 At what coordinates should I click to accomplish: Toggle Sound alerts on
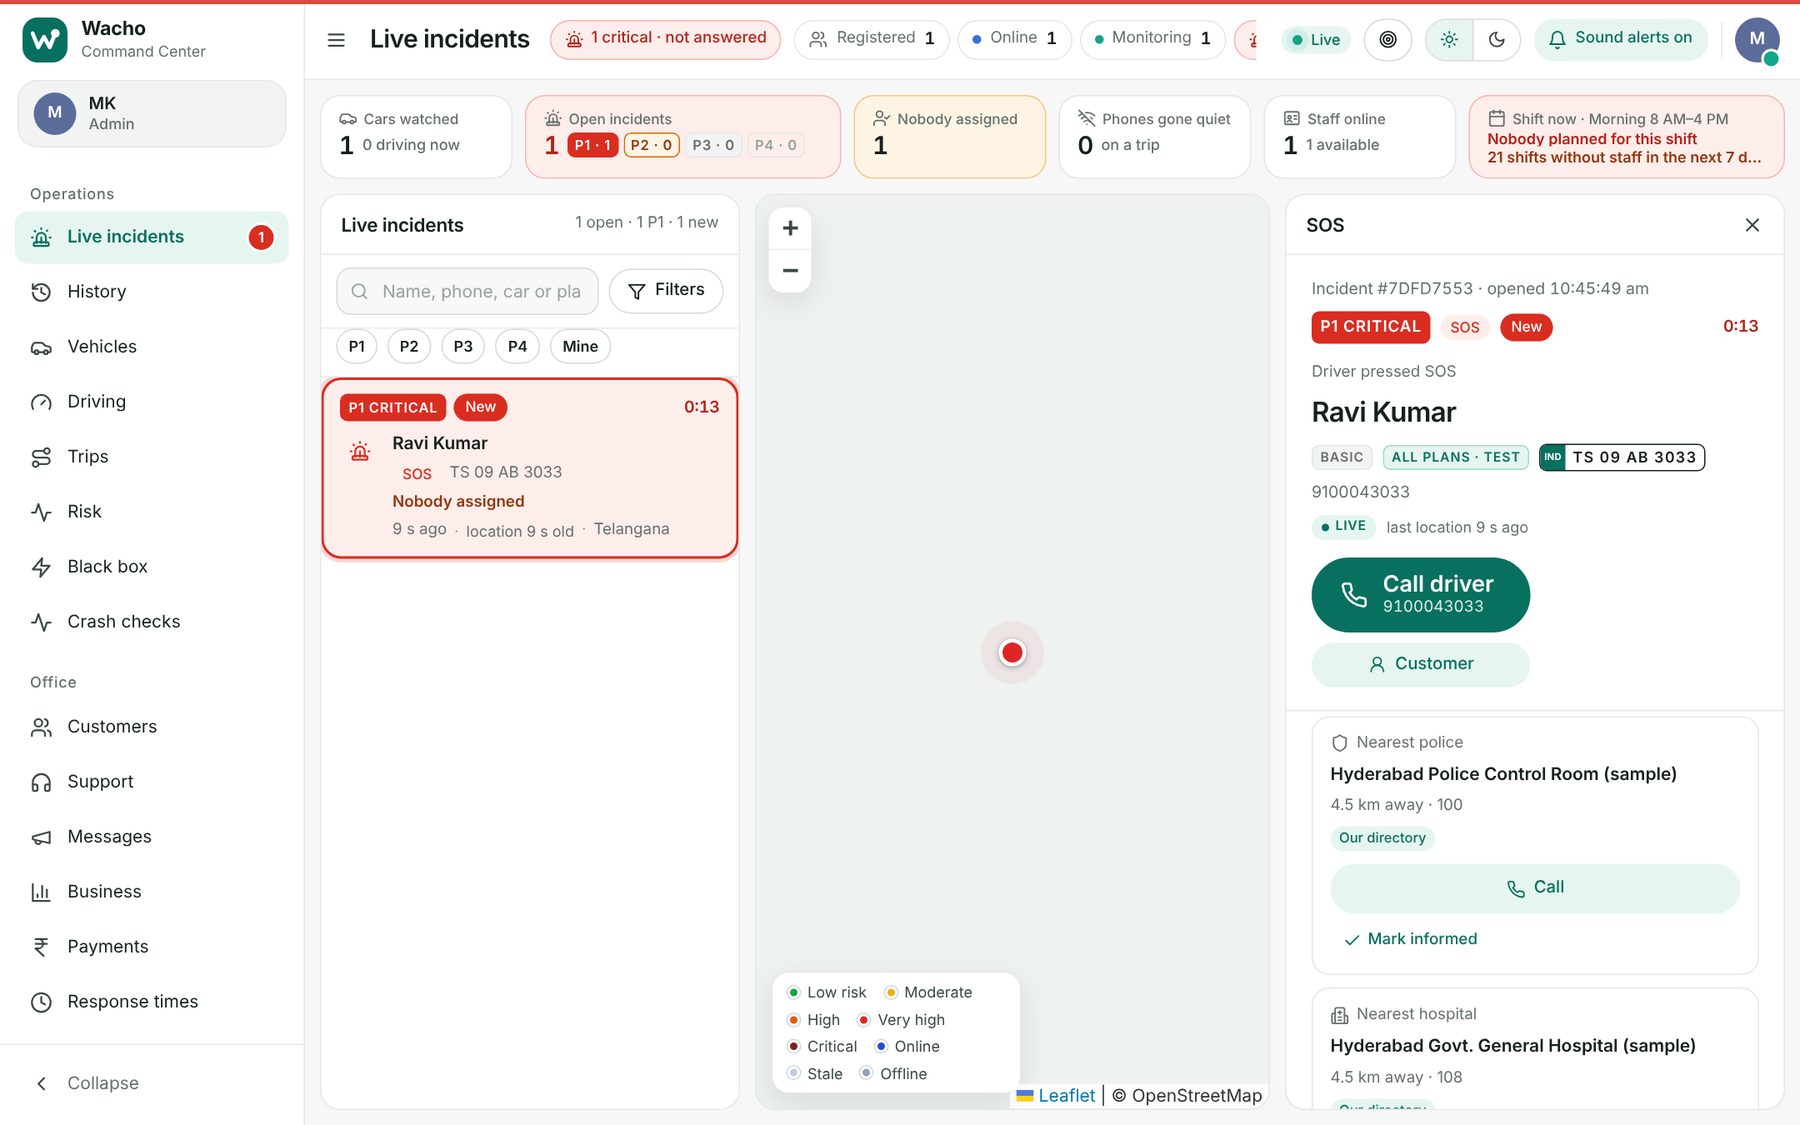(1620, 39)
